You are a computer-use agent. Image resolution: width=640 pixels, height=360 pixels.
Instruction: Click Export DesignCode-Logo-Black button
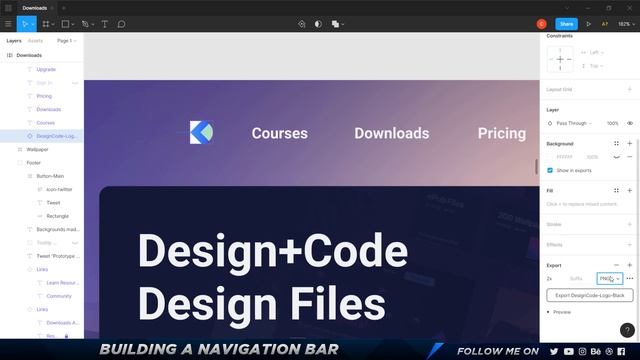pyautogui.click(x=590, y=295)
